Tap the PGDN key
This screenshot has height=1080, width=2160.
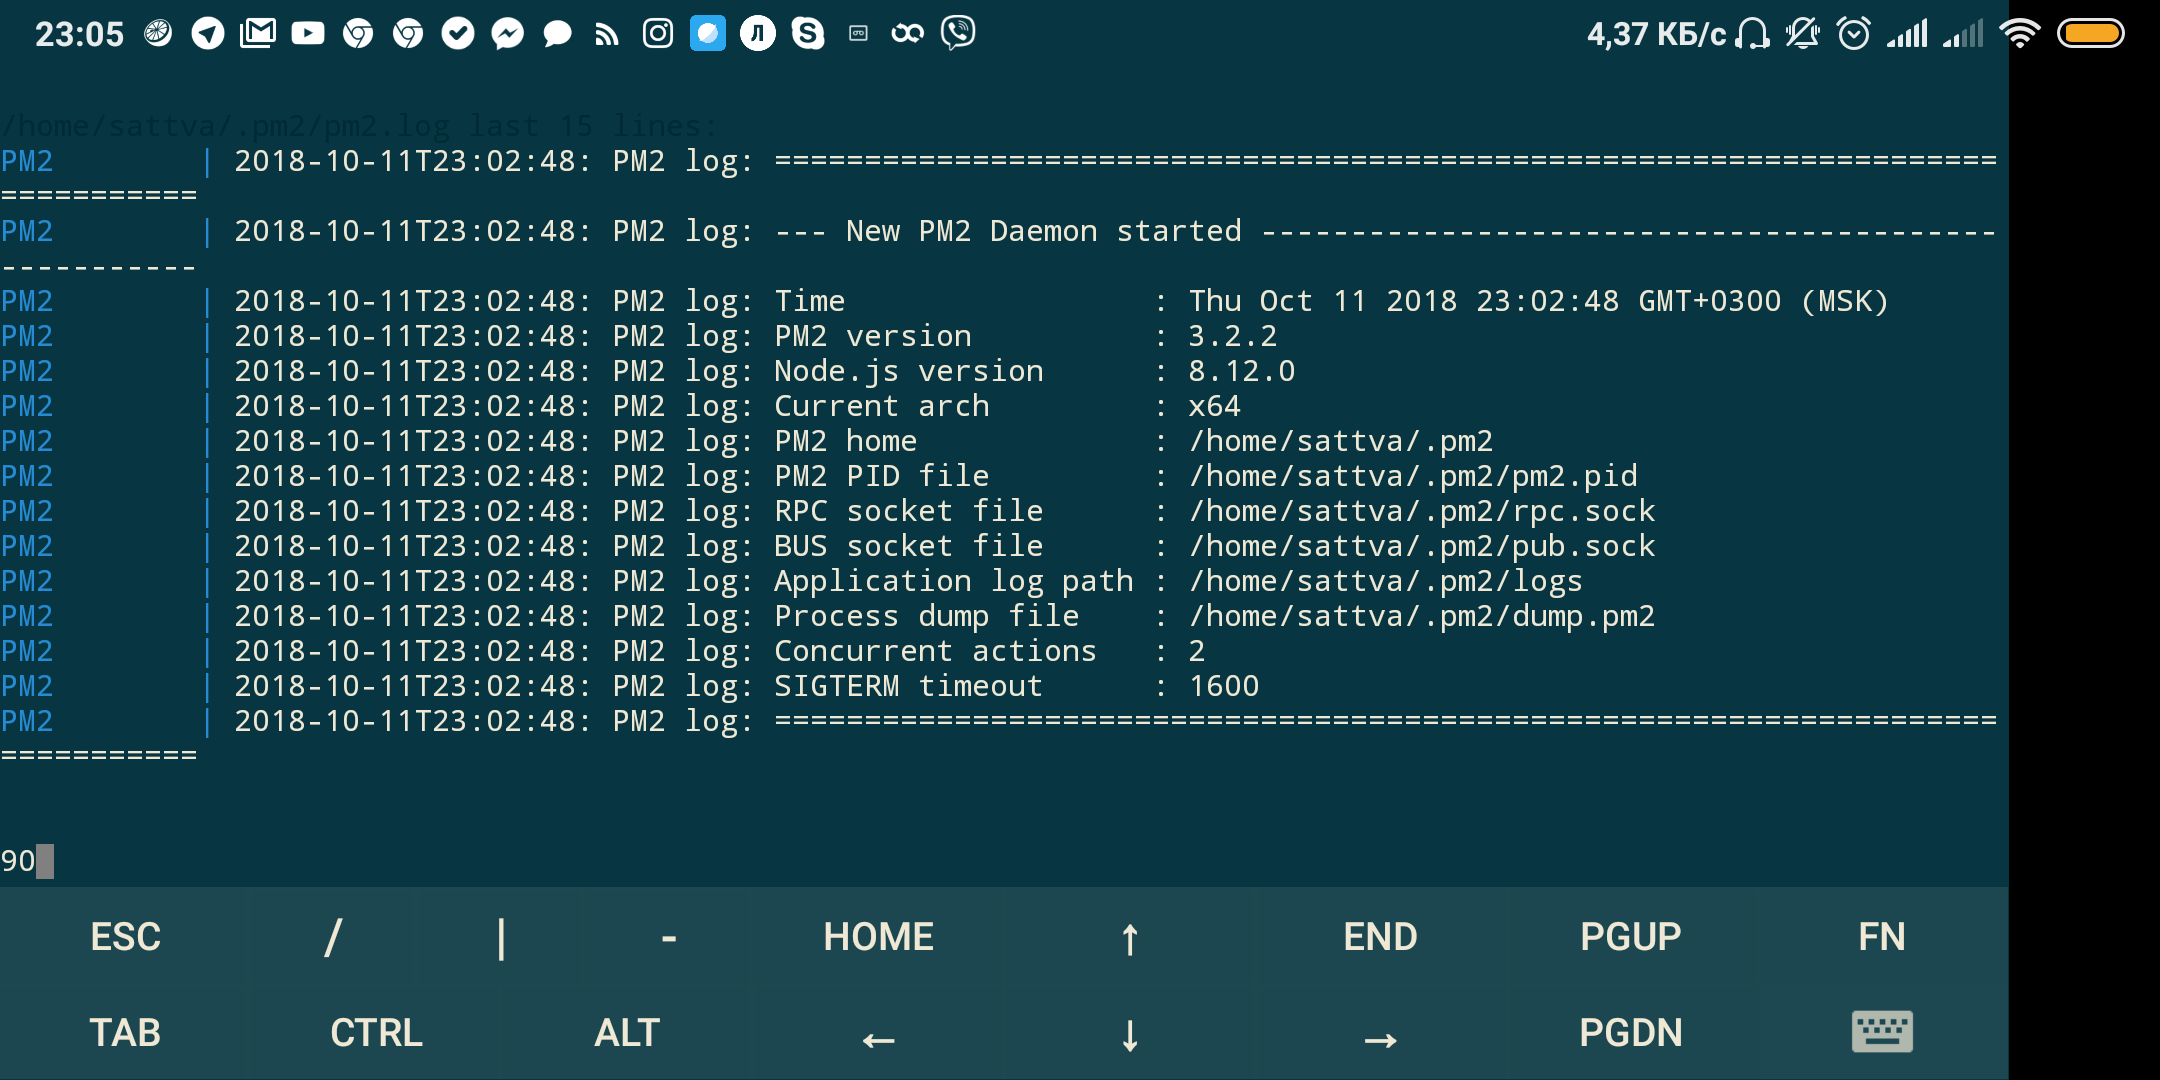(x=1631, y=1032)
